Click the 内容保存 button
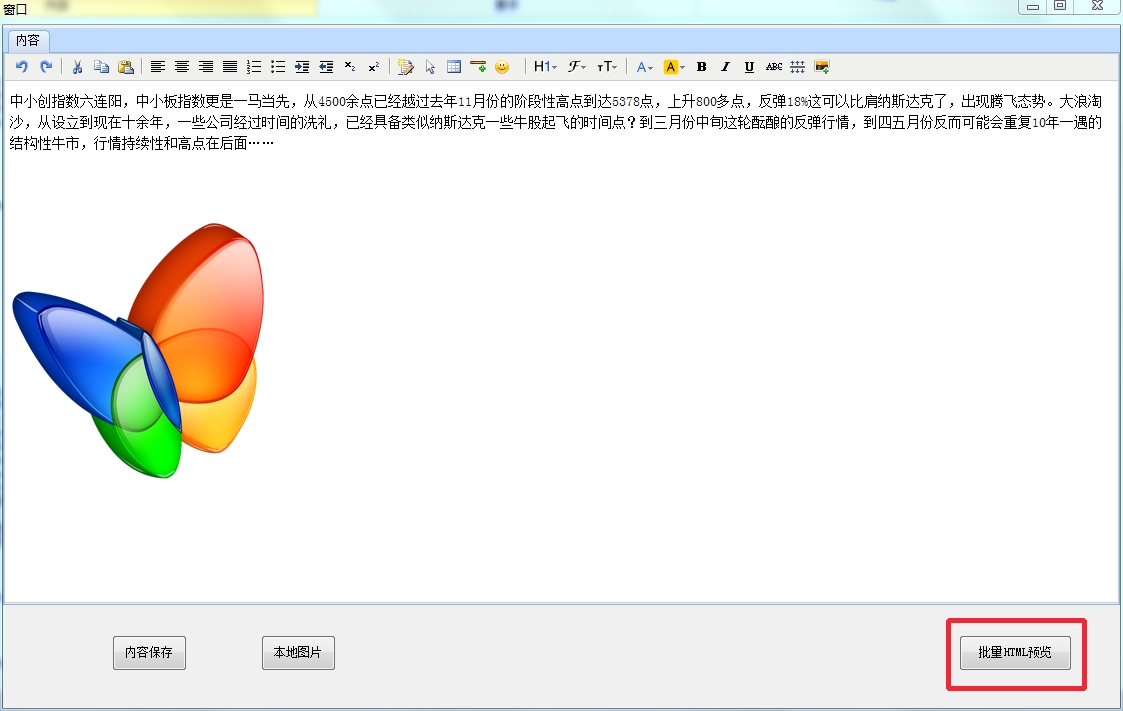1123x711 pixels. coord(149,652)
